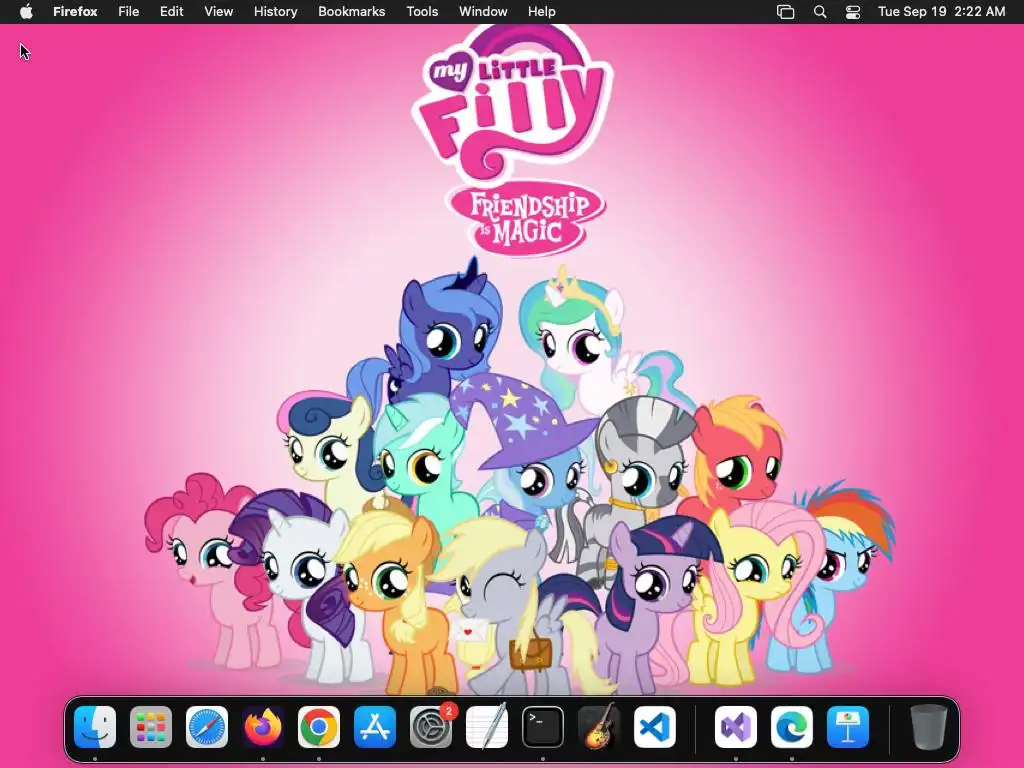Open the Apple menu

click(x=26, y=12)
